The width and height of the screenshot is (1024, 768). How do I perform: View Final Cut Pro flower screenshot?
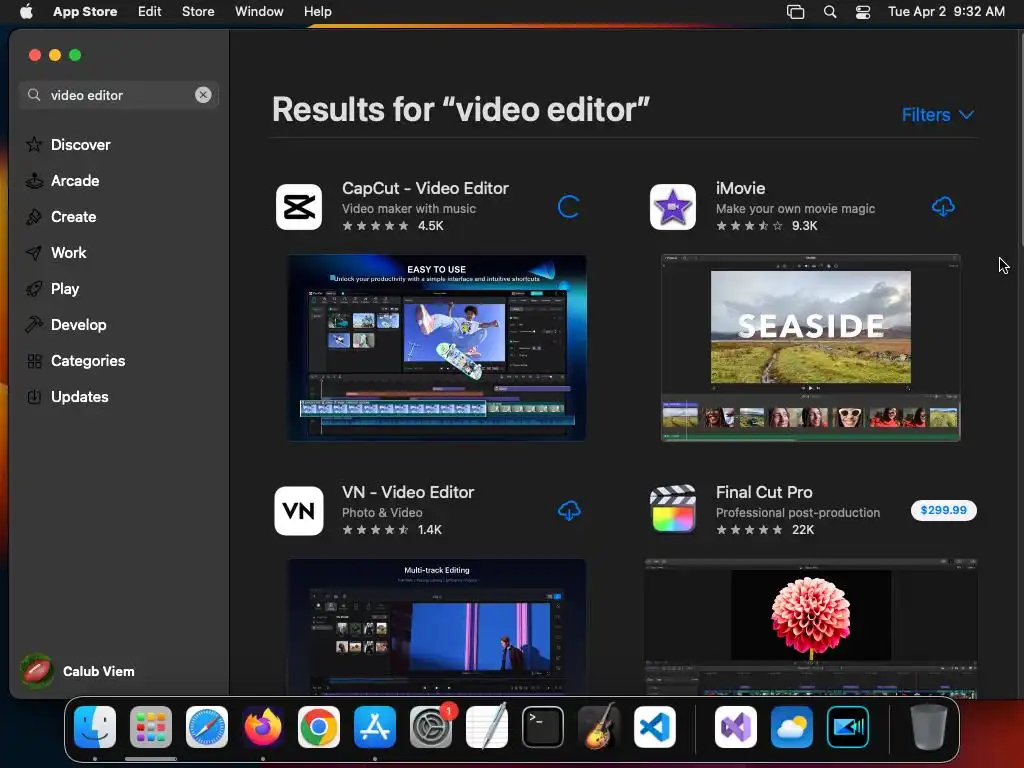point(810,627)
